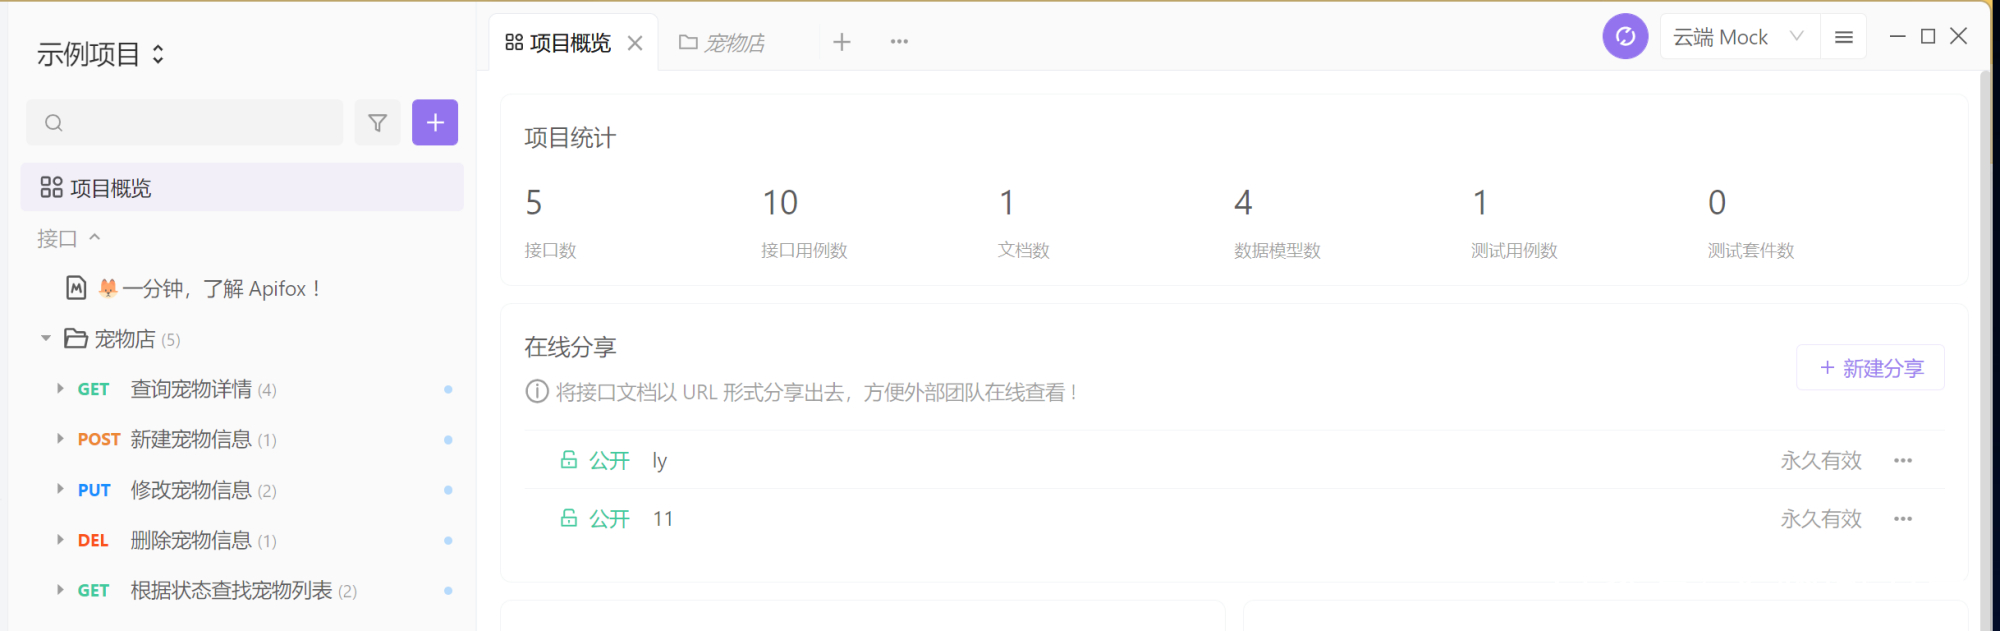The width and height of the screenshot is (2000, 631).
Task: Click the search magnifier icon
Action: point(54,122)
